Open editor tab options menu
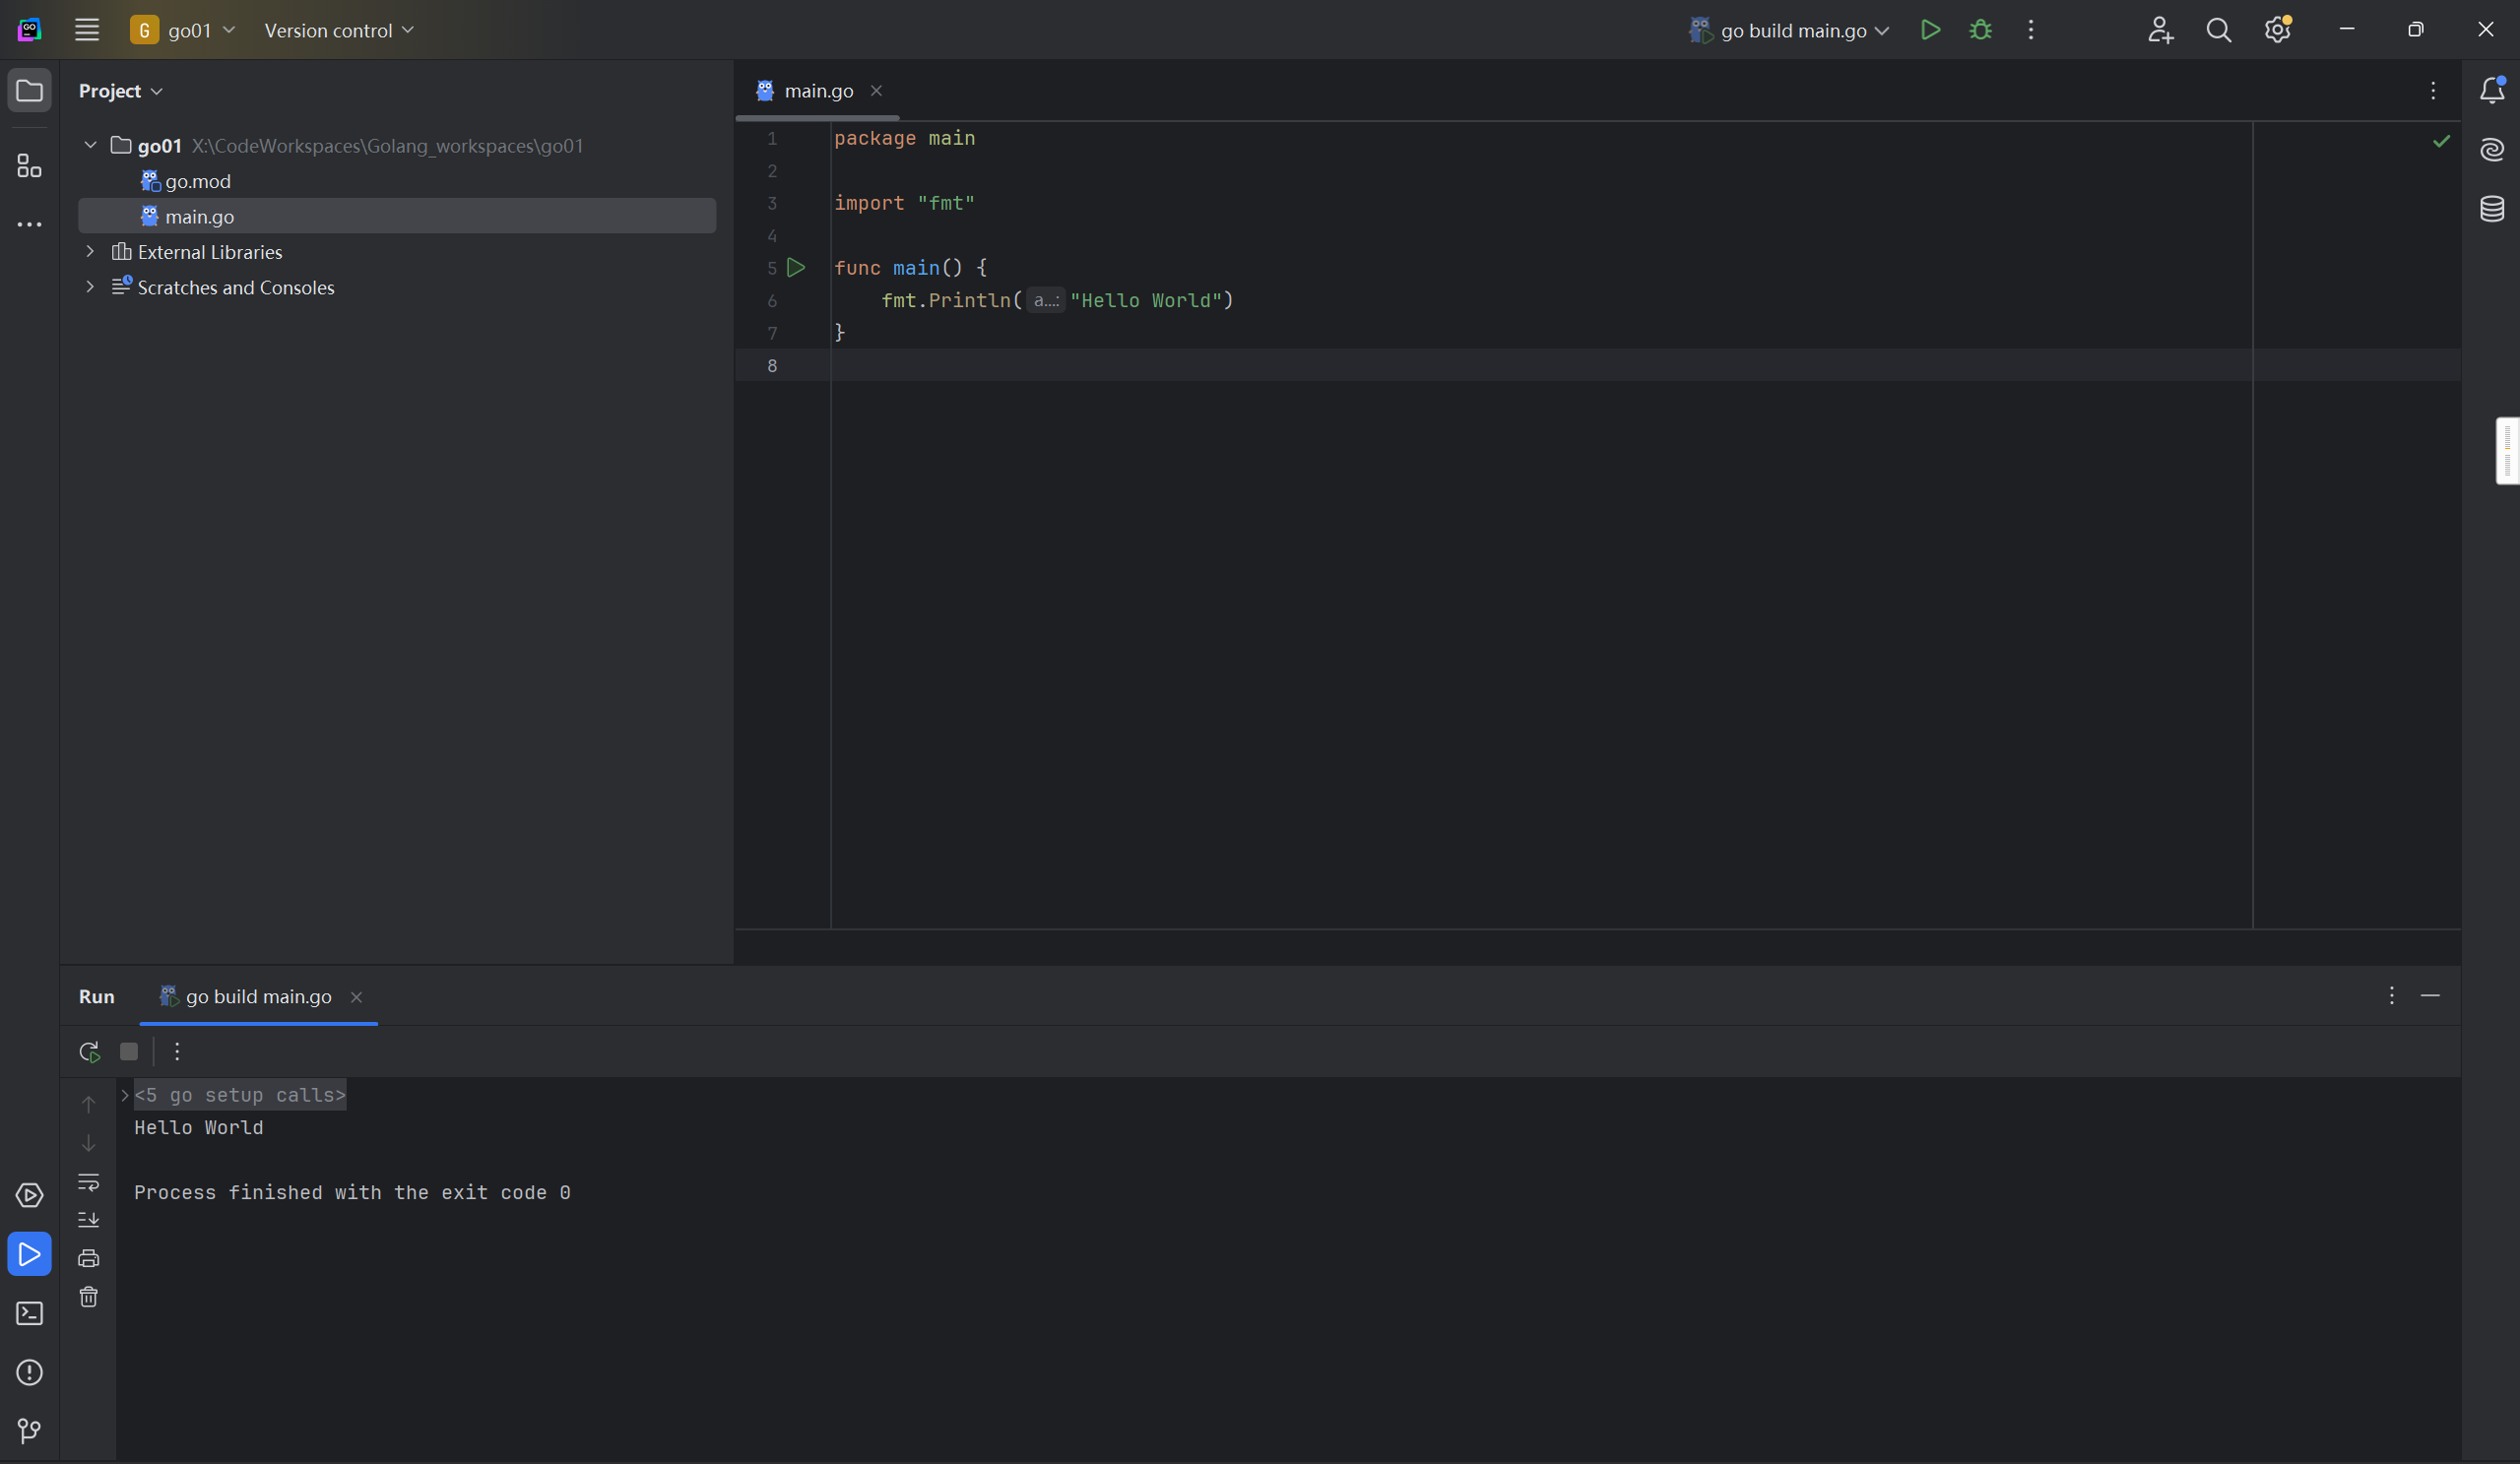The width and height of the screenshot is (2520, 1464). (x=2433, y=91)
